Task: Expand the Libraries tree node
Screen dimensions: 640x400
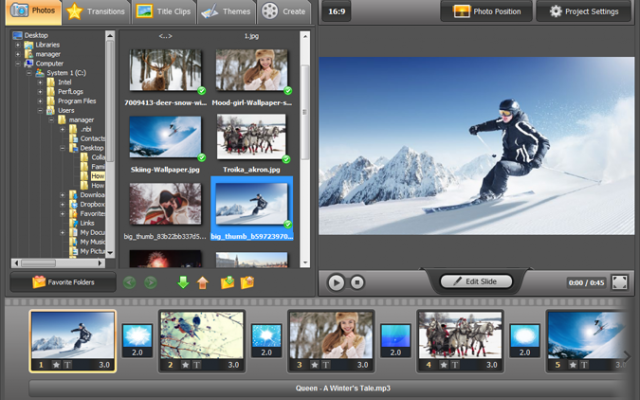Action: (x=18, y=45)
